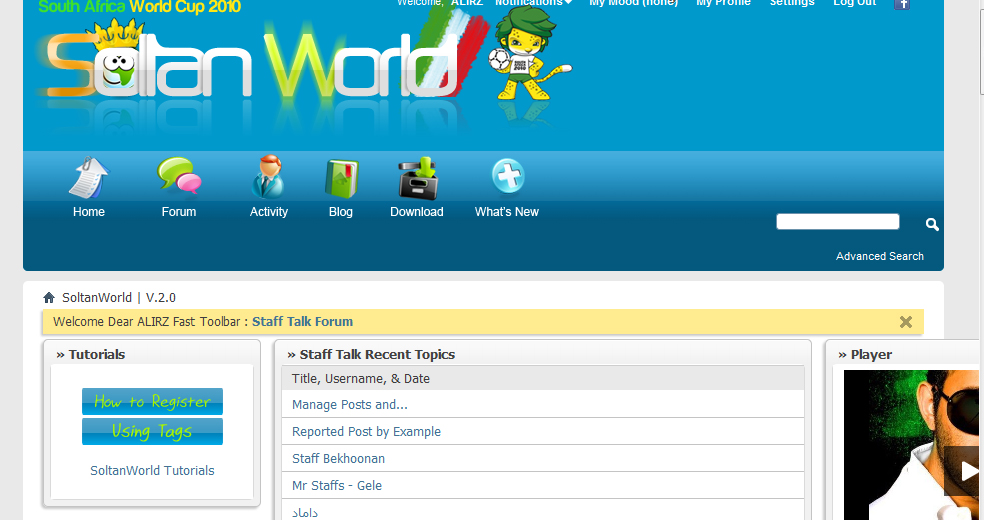This screenshot has height=520, width=984.
Task: Open the Blog book icon
Action: tap(341, 179)
